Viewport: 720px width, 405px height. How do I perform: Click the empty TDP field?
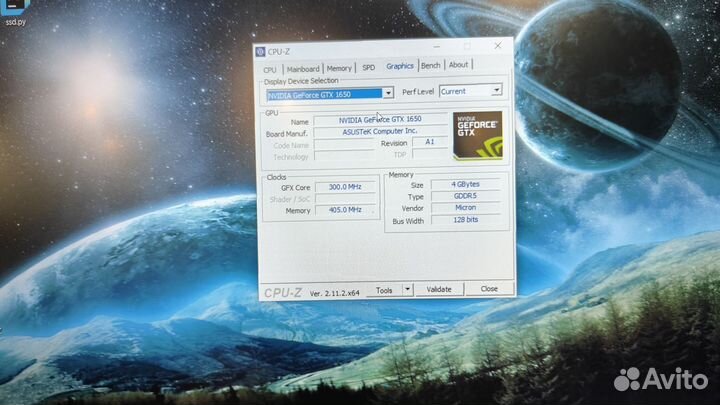click(x=430, y=153)
